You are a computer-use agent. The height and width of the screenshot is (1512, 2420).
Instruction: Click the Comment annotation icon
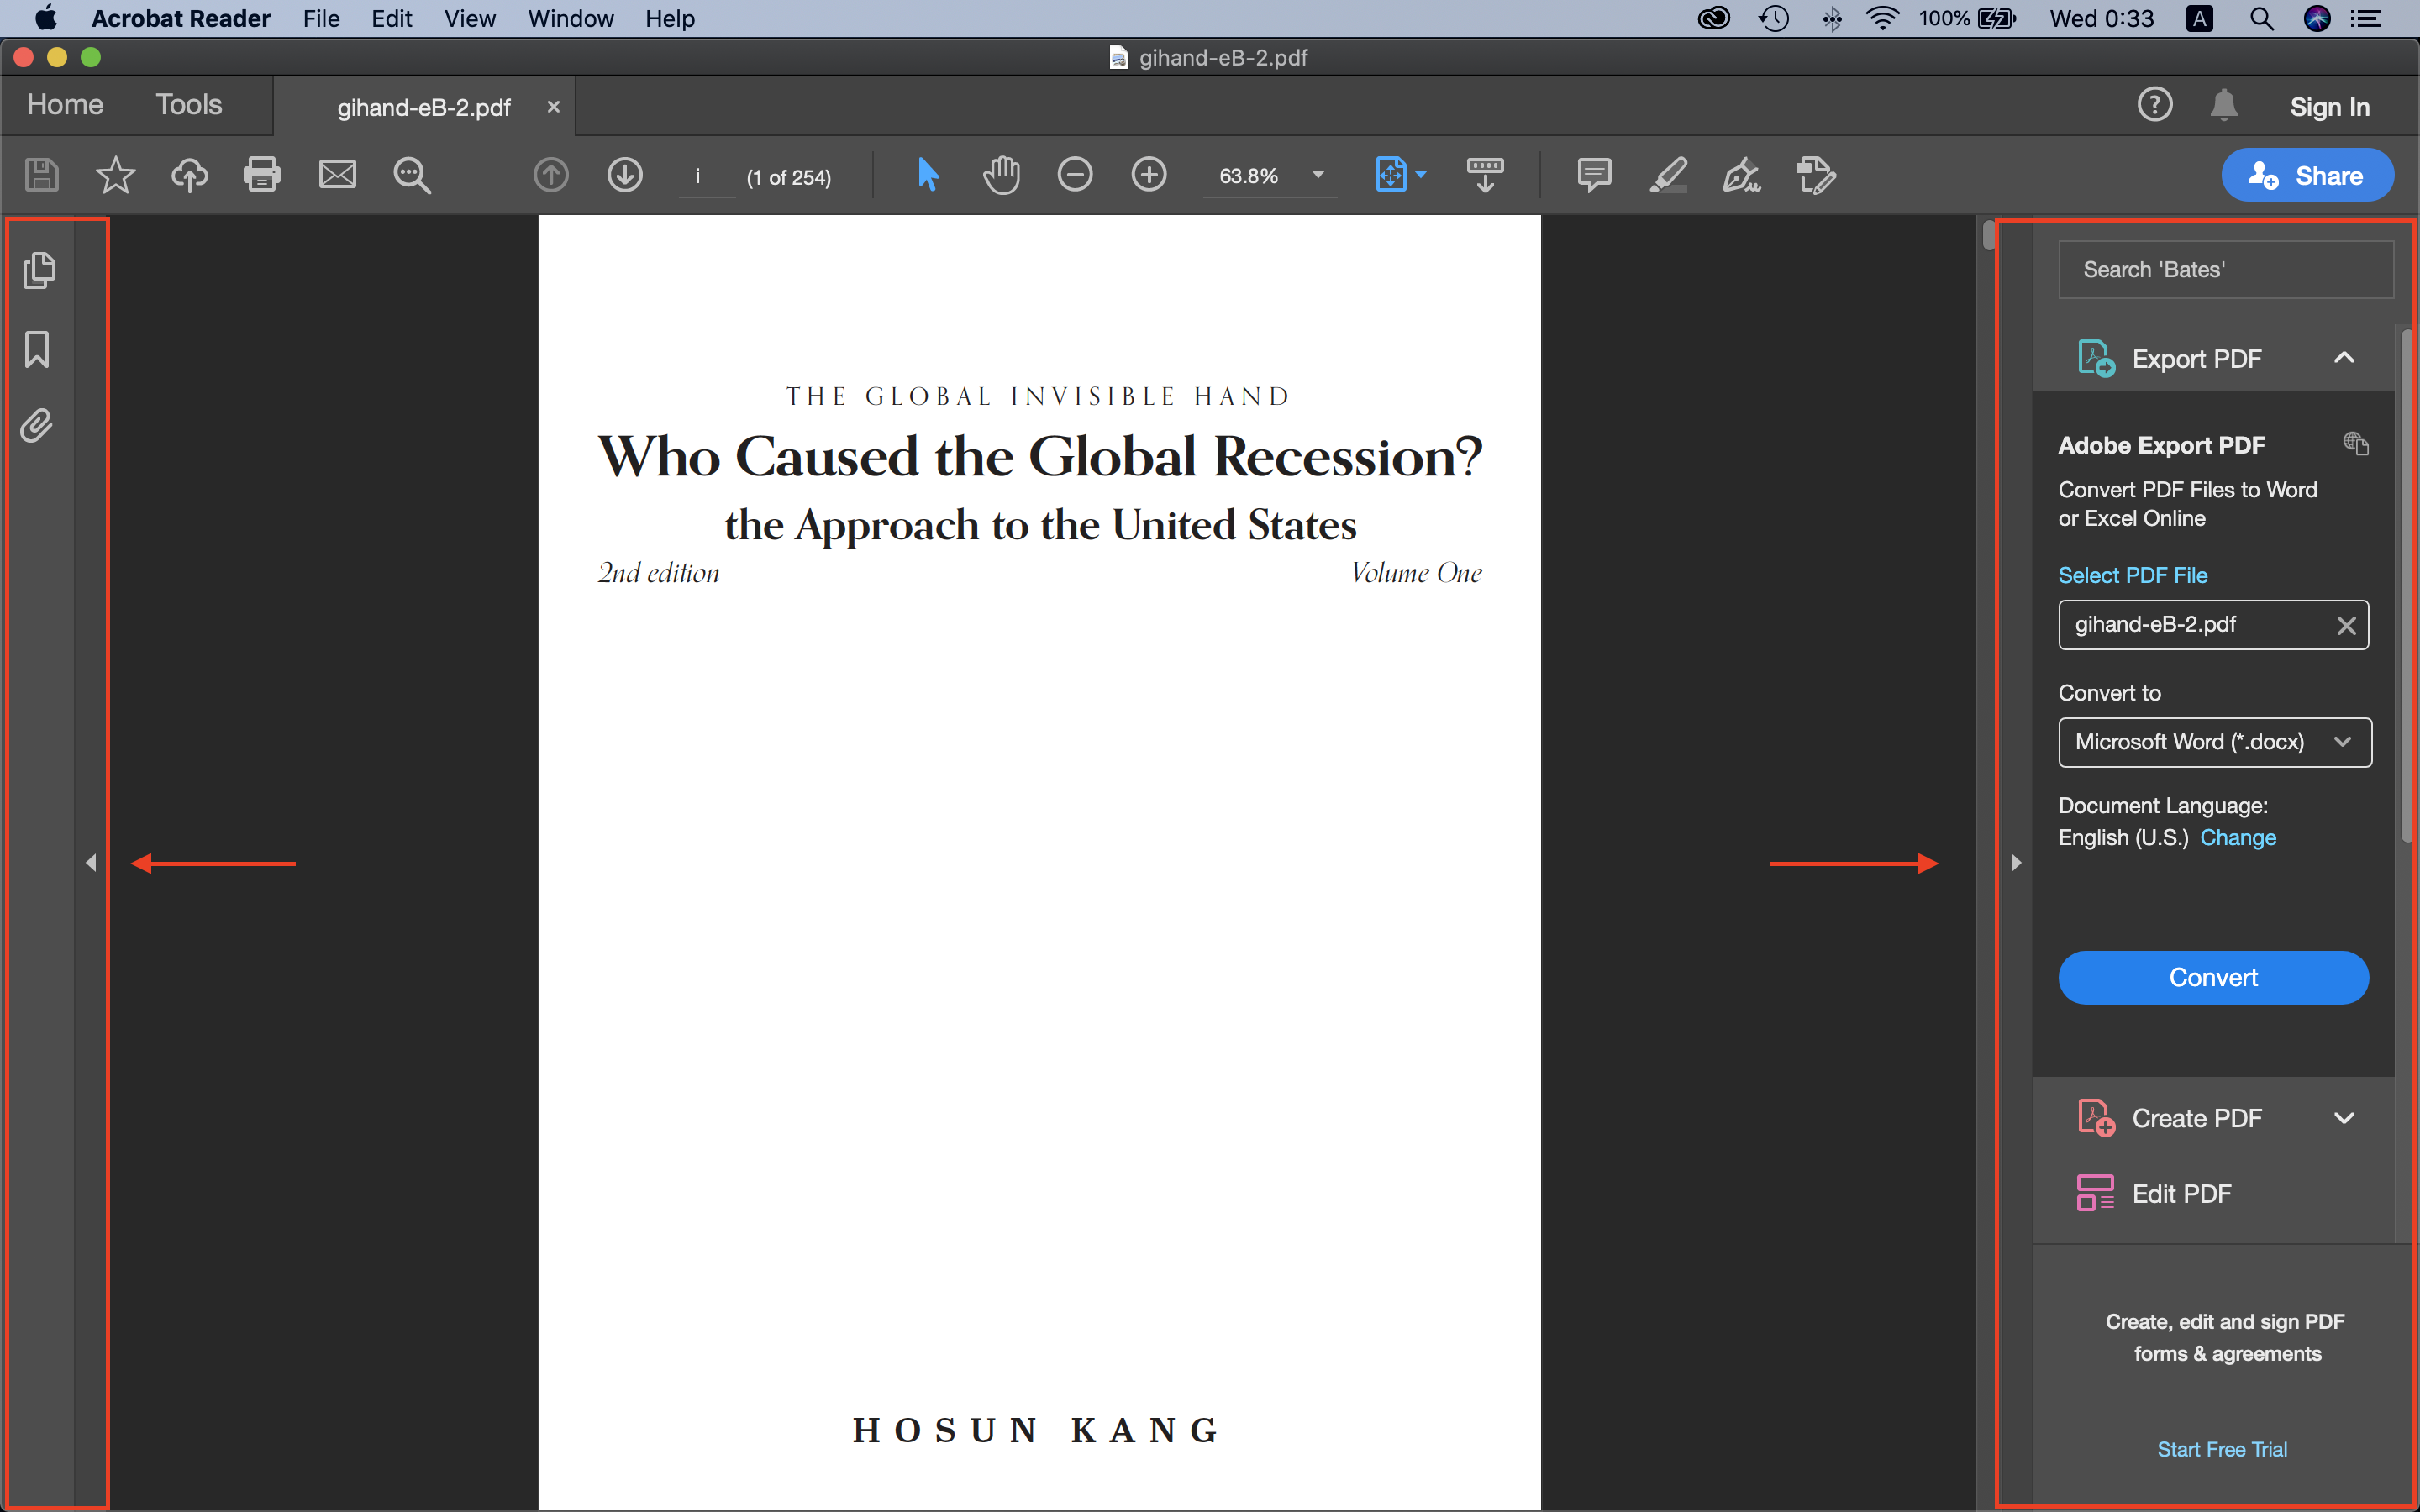(1591, 174)
